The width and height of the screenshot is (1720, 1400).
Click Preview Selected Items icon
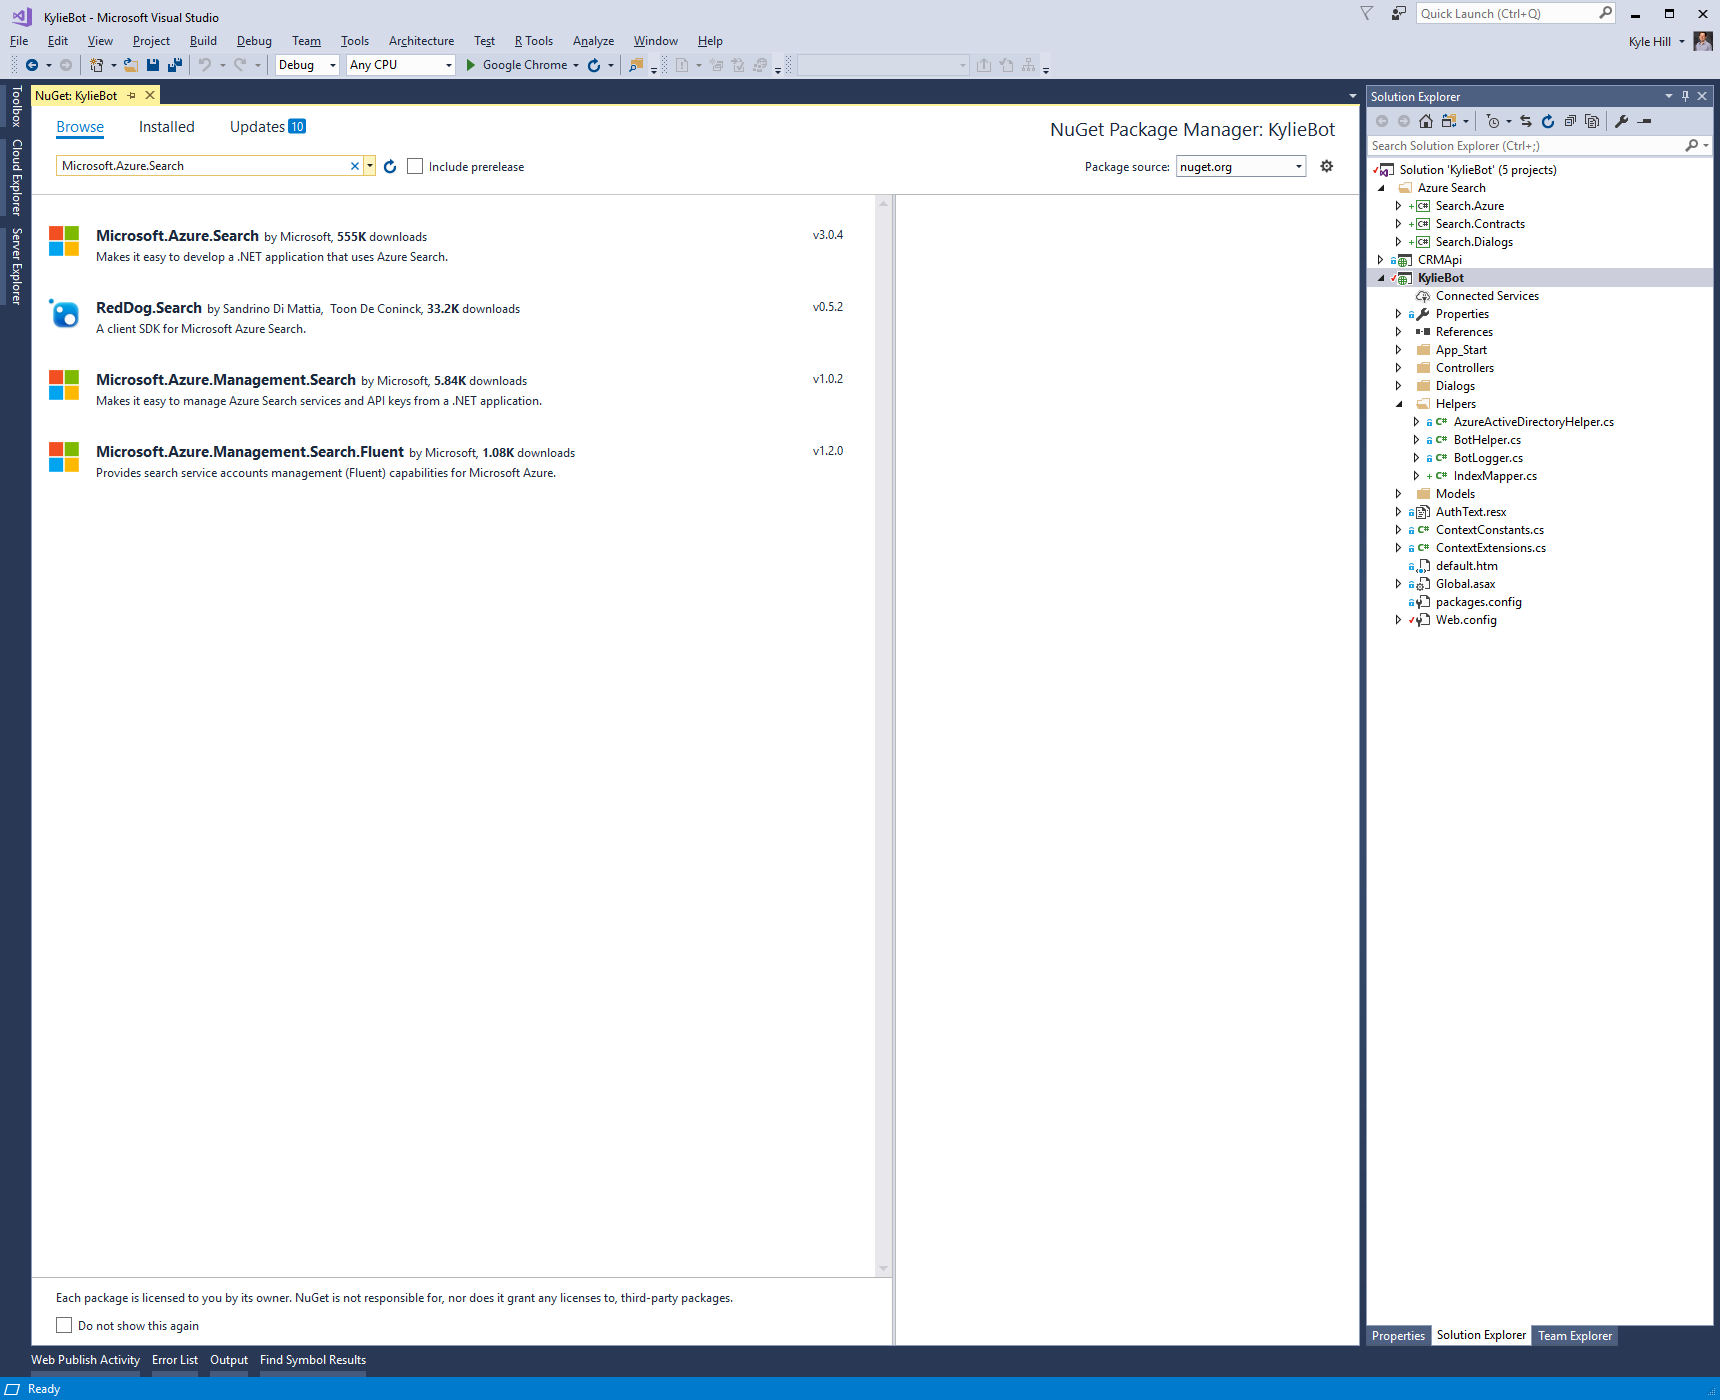click(x=1644, y=121)
